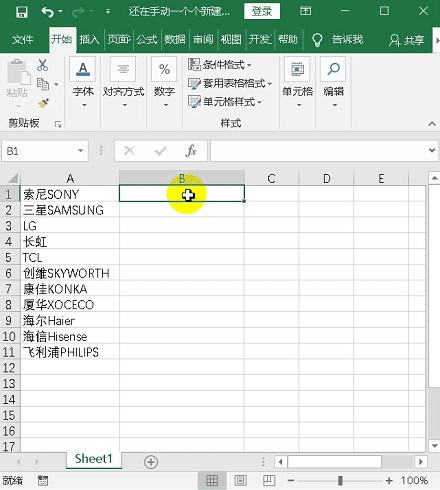The width and height of the screenshot is (440, 490).
Task: Click the Cancel X formula bar icon
Action: [x=129, y=151]
